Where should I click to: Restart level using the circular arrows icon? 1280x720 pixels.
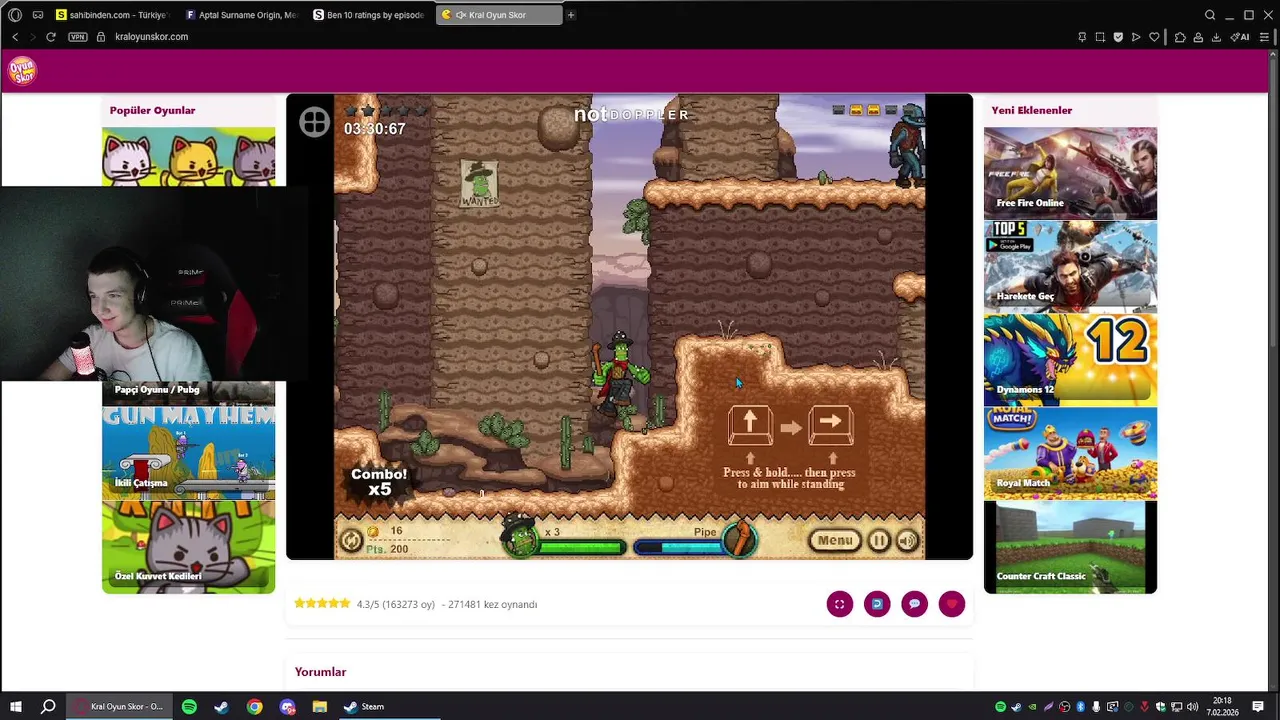point(351,540)
